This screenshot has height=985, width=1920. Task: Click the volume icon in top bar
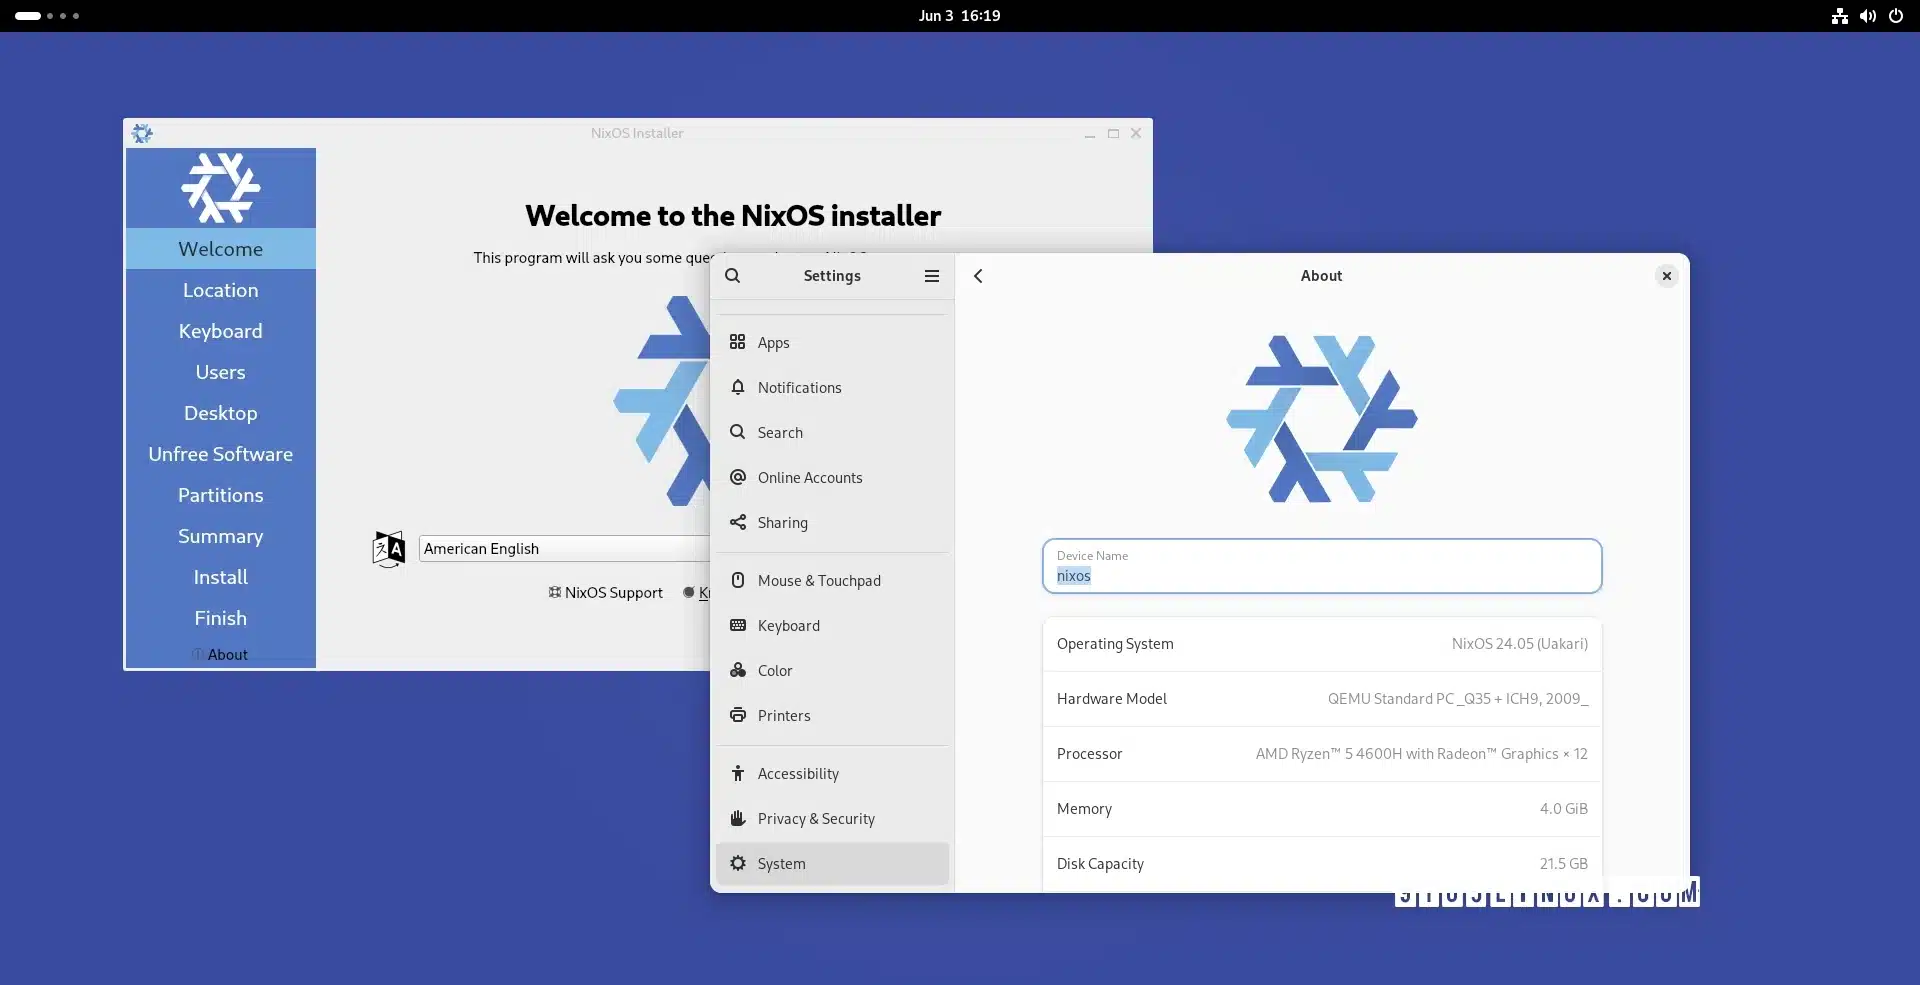pos(1867,16)
